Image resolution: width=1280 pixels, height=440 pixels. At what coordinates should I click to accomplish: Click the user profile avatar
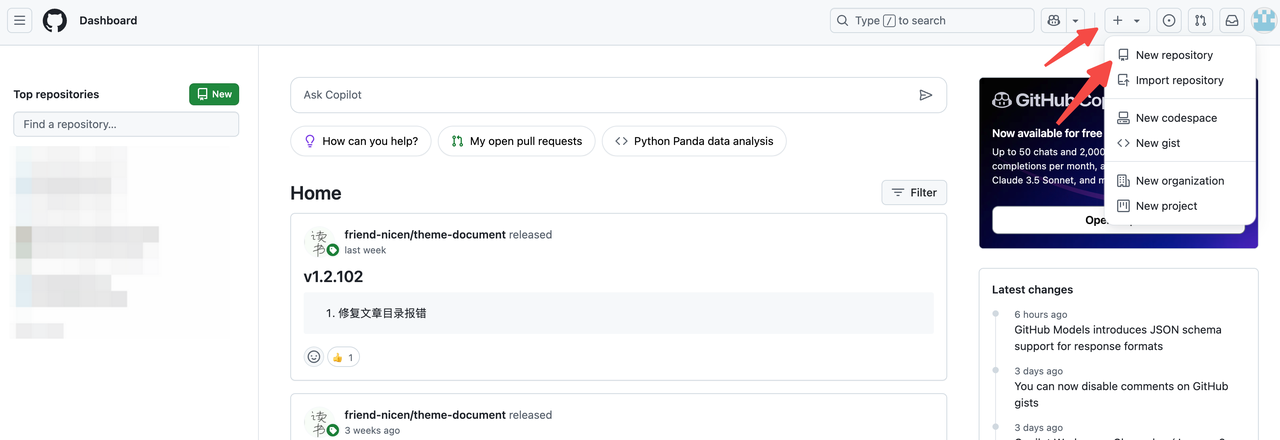[x=1263, y=20]
